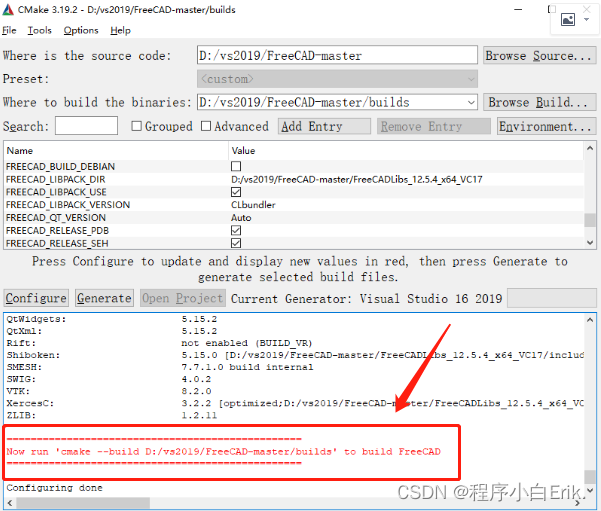Click the output log vertical scrollbar thumb
This screenshot has height=511, width=601.
pyautogui.click(x=590, y=477)
